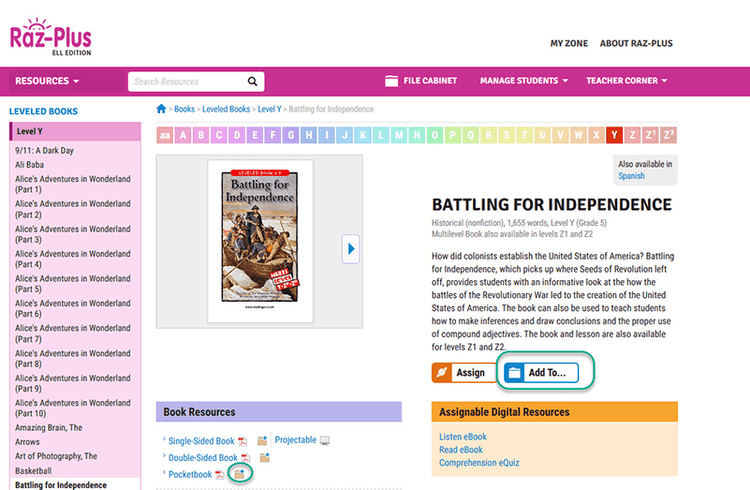
Task: Expand the Resources dropdown
Action: pyautogui.click(x=47, y=81)
